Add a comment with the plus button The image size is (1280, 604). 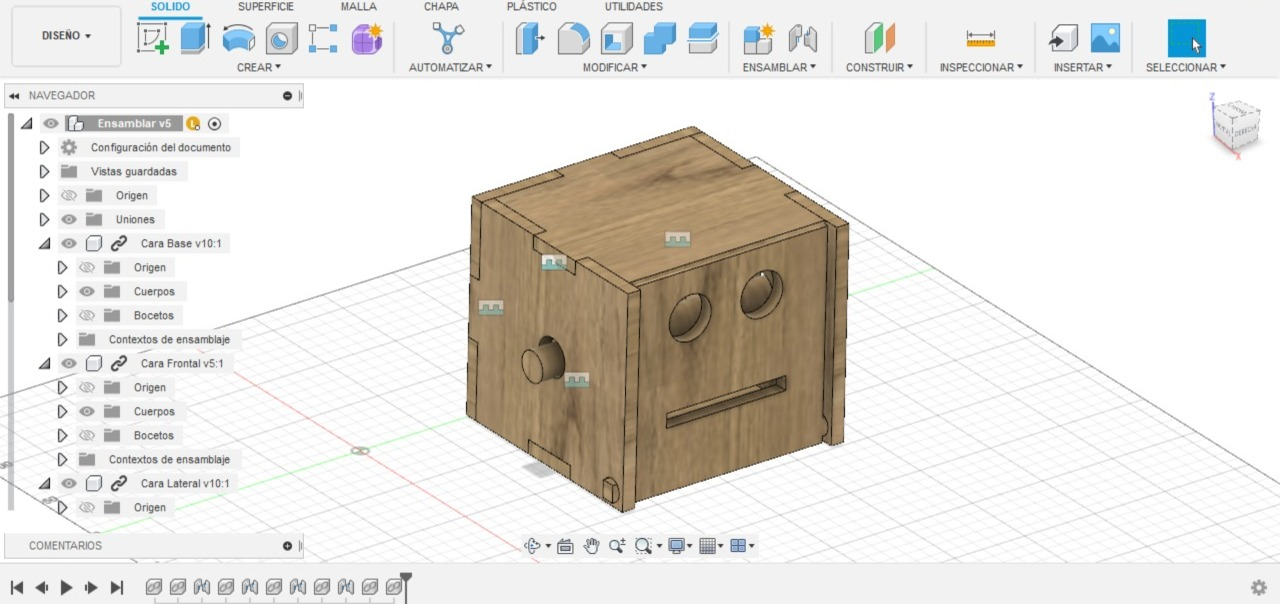click(x=287, y=546)
